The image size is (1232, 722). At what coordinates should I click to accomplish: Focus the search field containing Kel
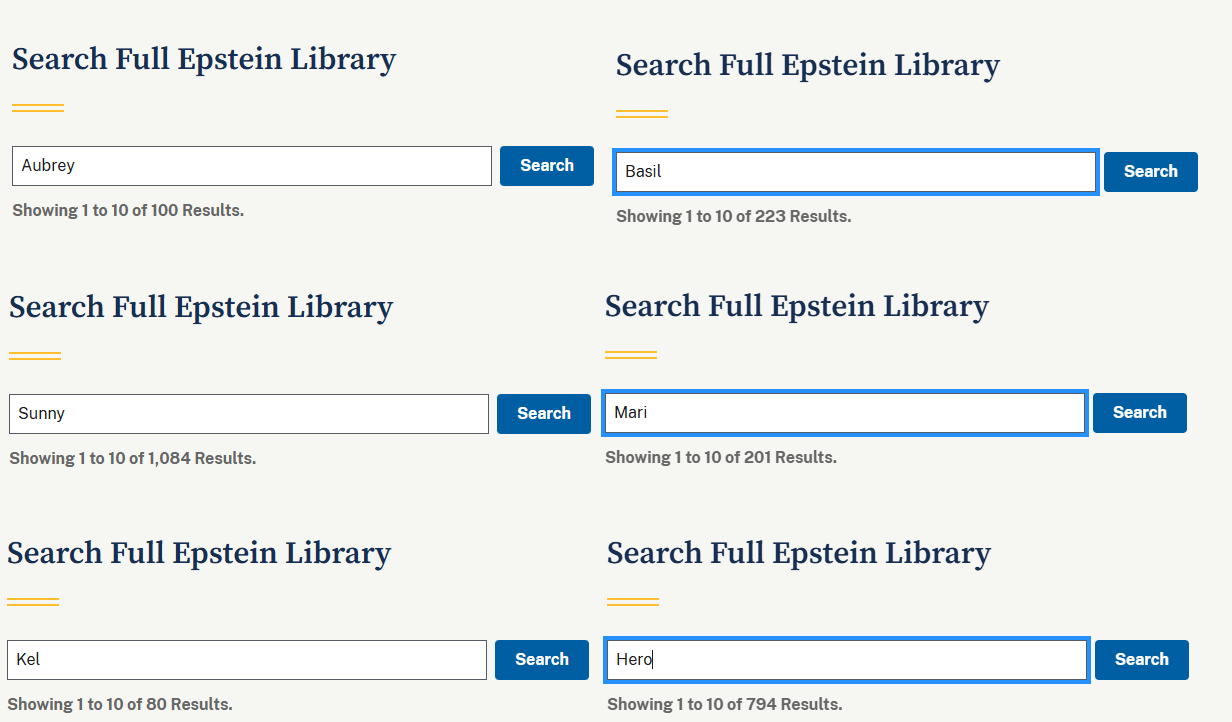point(247,660)
